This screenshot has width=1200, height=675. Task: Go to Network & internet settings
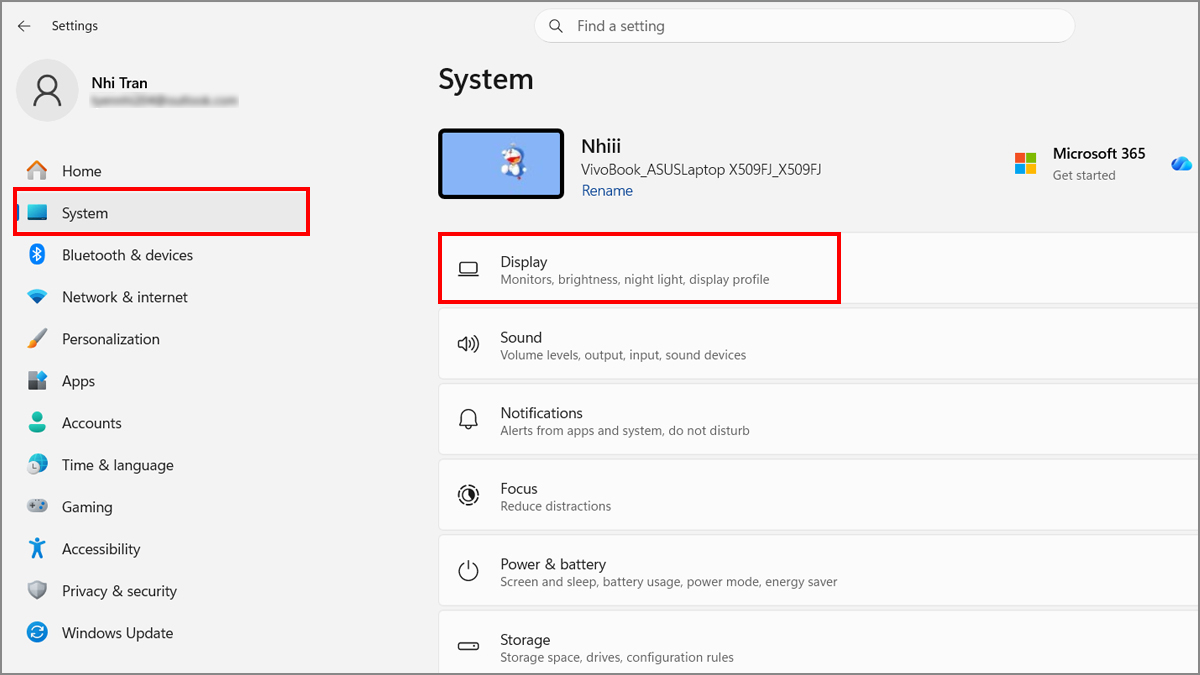(x=162, y=297)
